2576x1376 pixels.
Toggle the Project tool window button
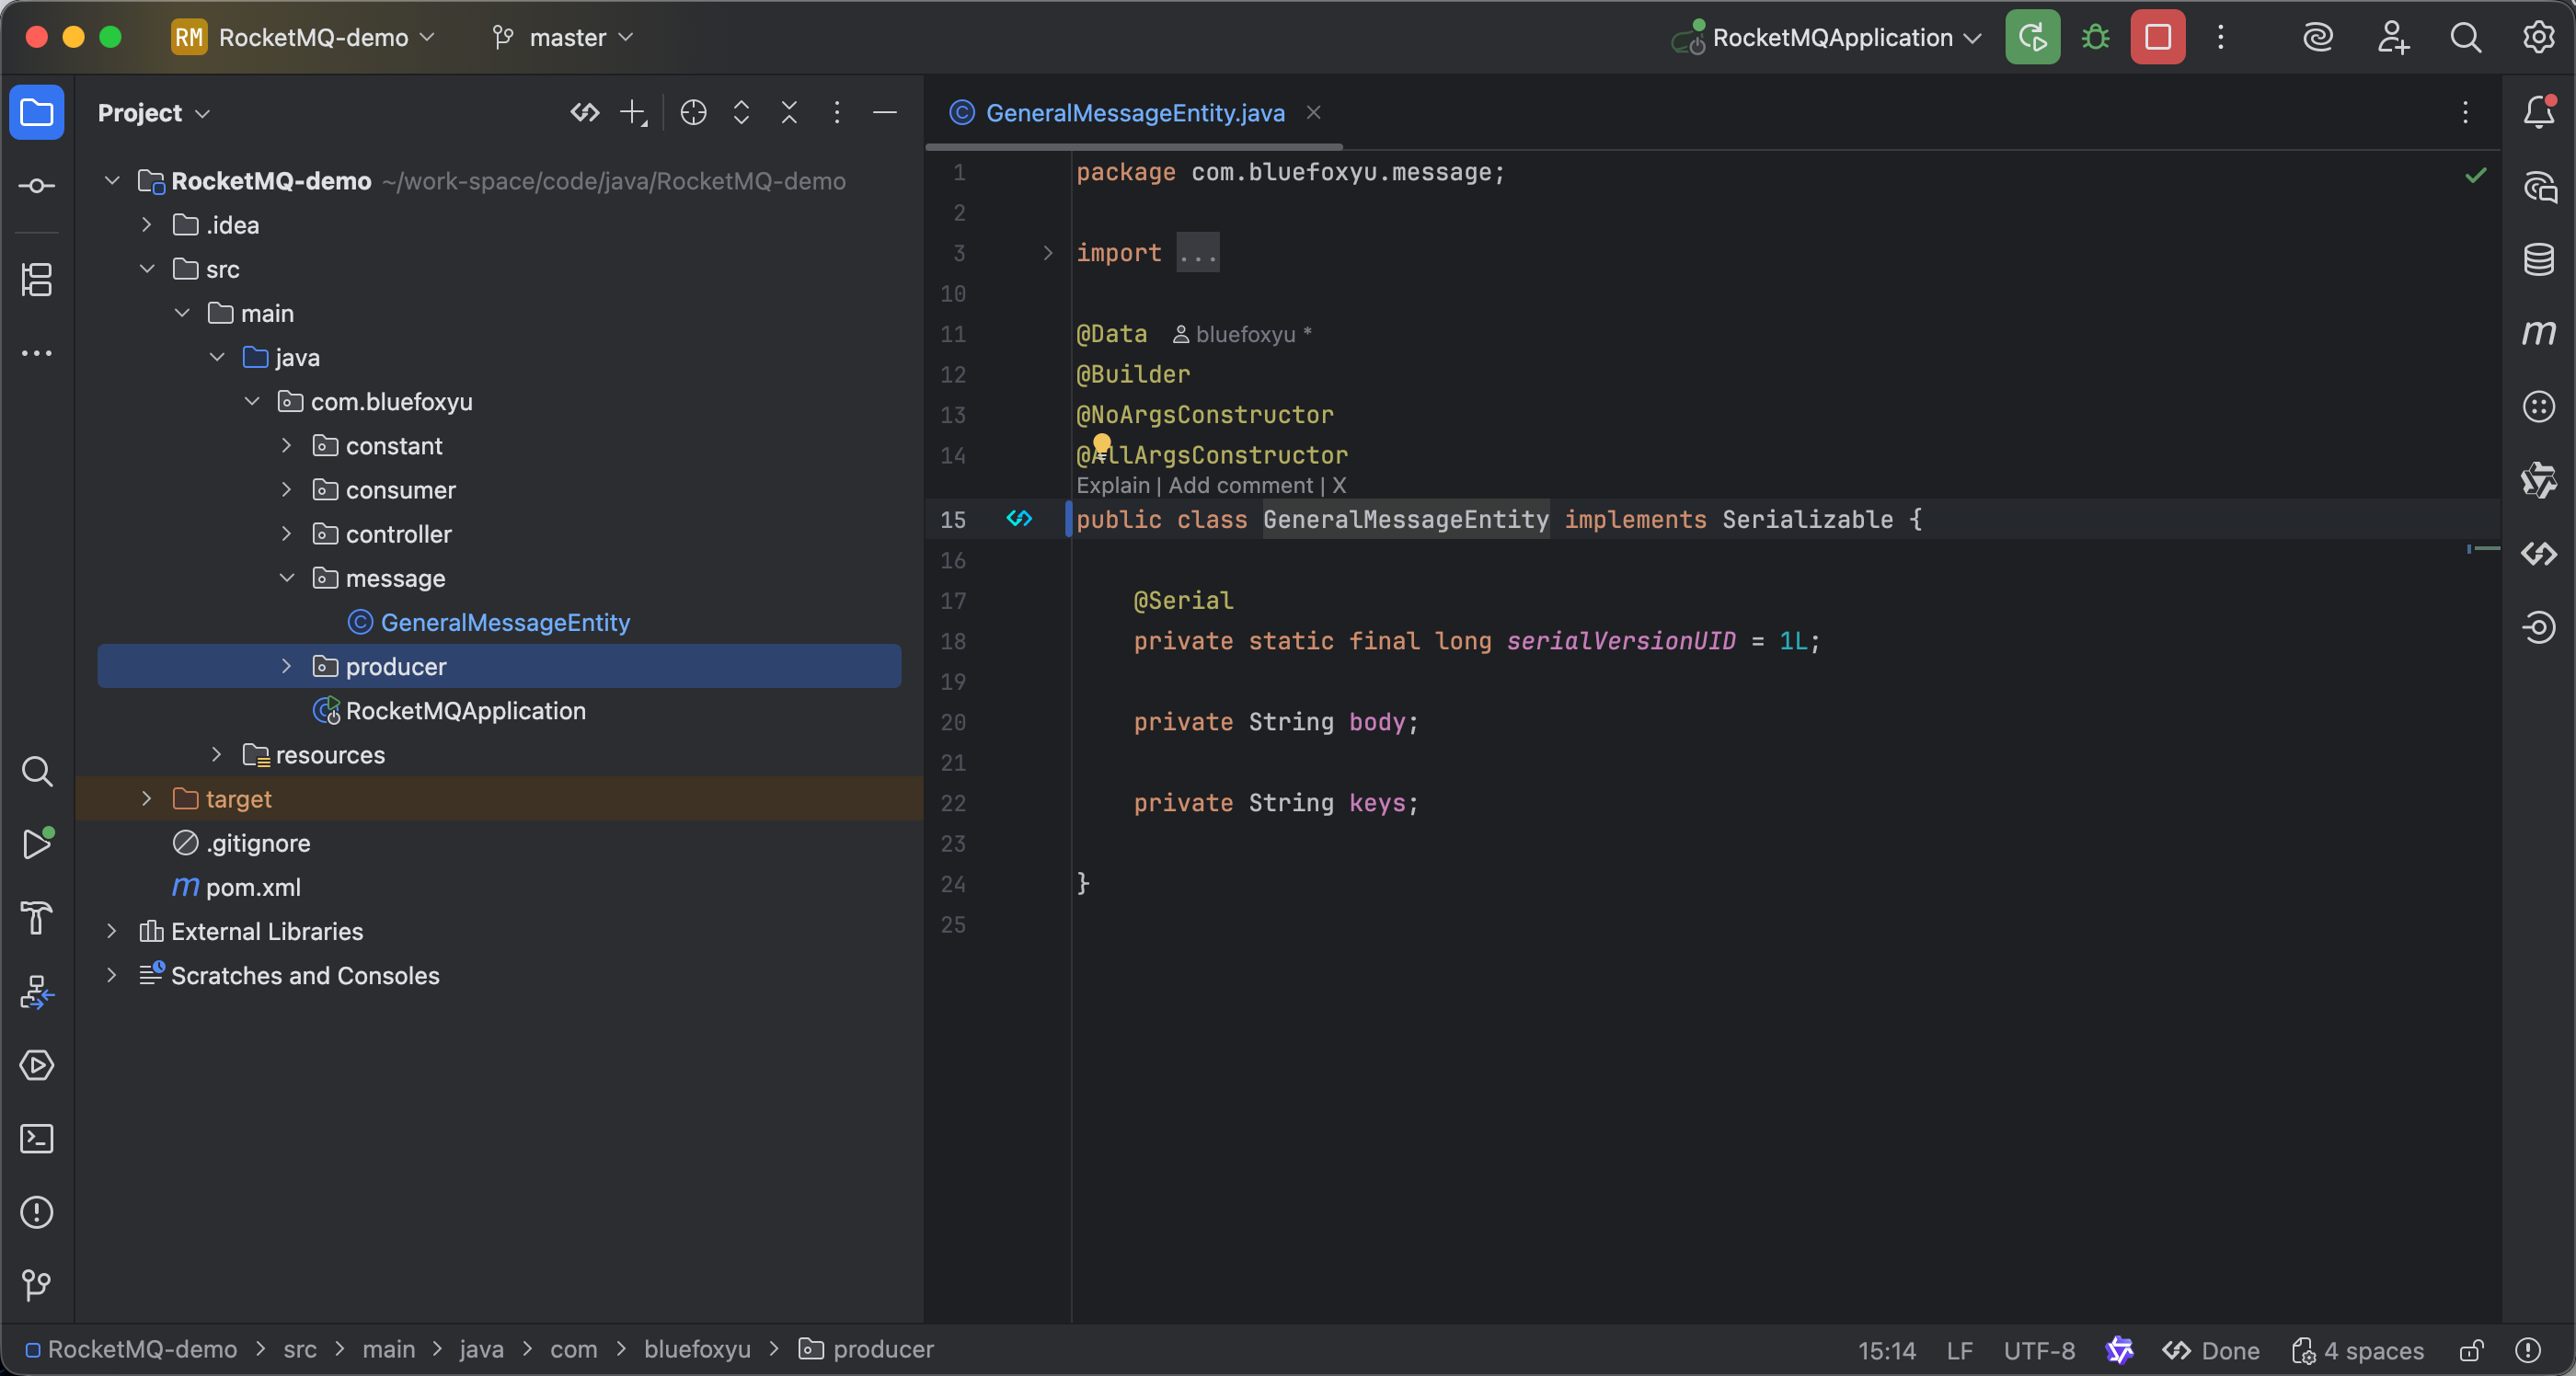(x=37, y=112)
